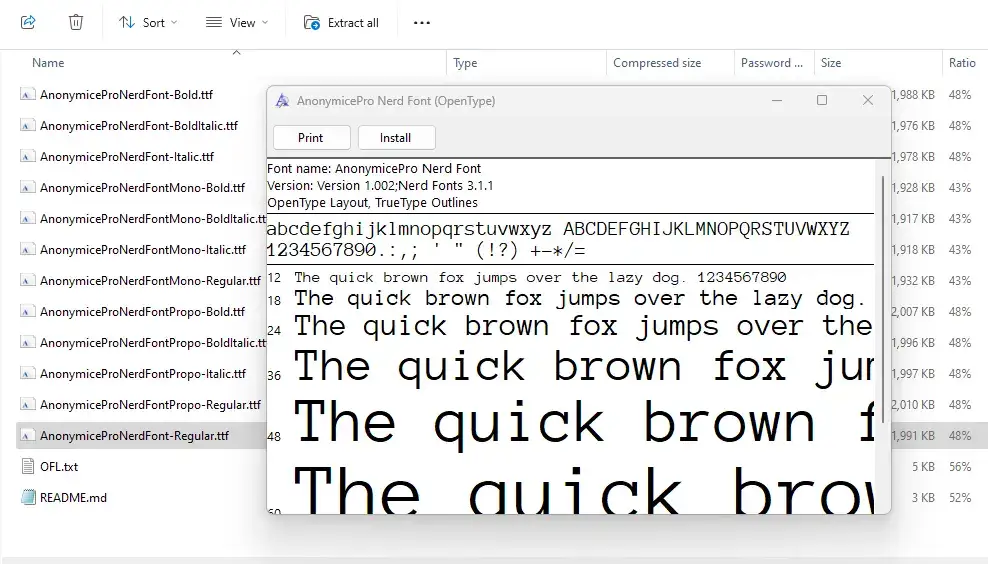The width and height of the screenshot is (988, 564).
Task: Select AnonymiceProNerdFontPropo-Italic.ttf in the list
Action: pos(142,374)
